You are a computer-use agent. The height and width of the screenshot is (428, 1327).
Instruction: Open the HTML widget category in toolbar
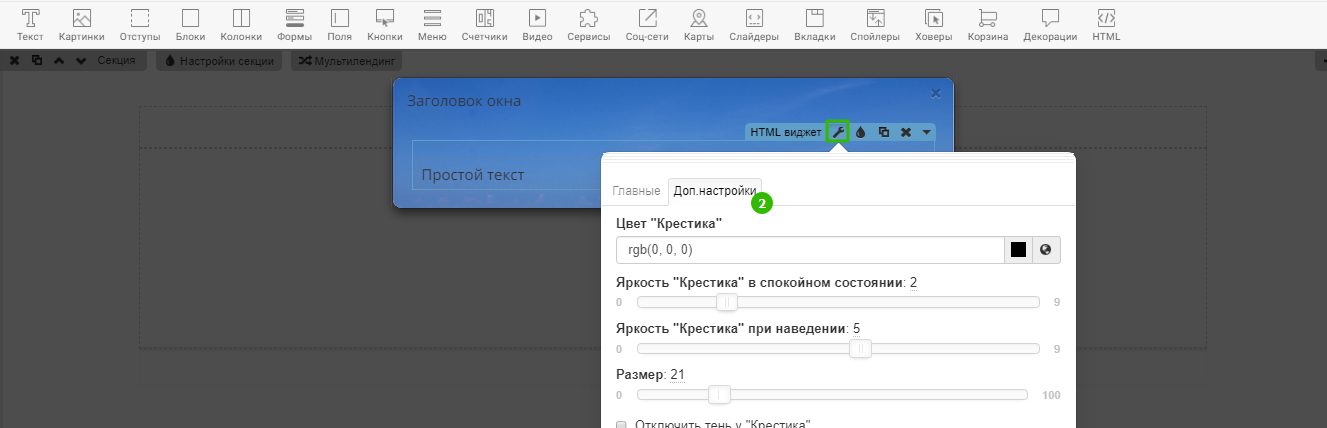point(1106,25)
